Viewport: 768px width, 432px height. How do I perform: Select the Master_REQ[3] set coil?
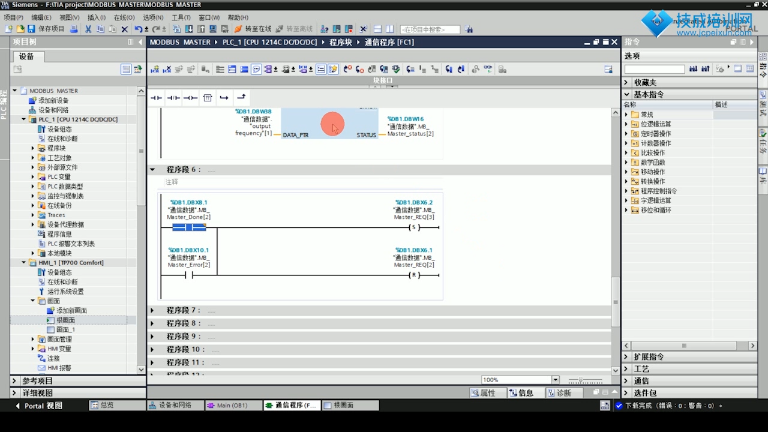(414, 227)
